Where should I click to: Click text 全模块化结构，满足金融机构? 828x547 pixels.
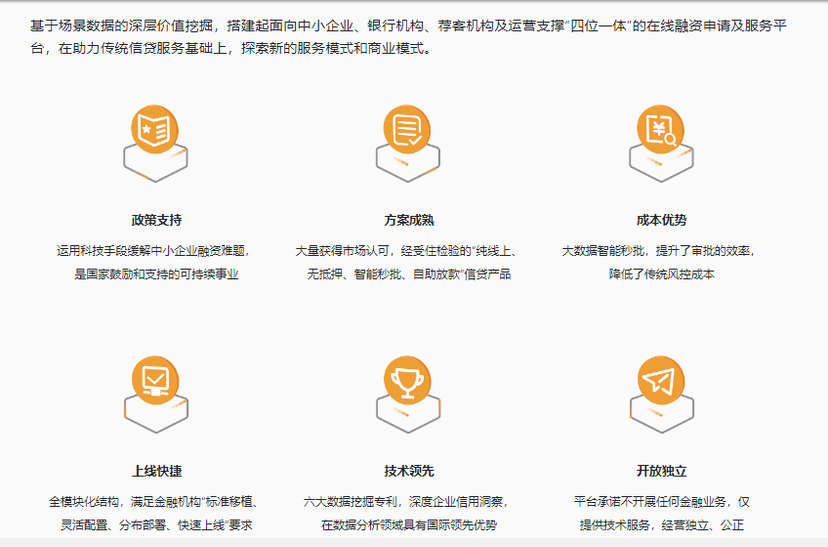[125, 502]
